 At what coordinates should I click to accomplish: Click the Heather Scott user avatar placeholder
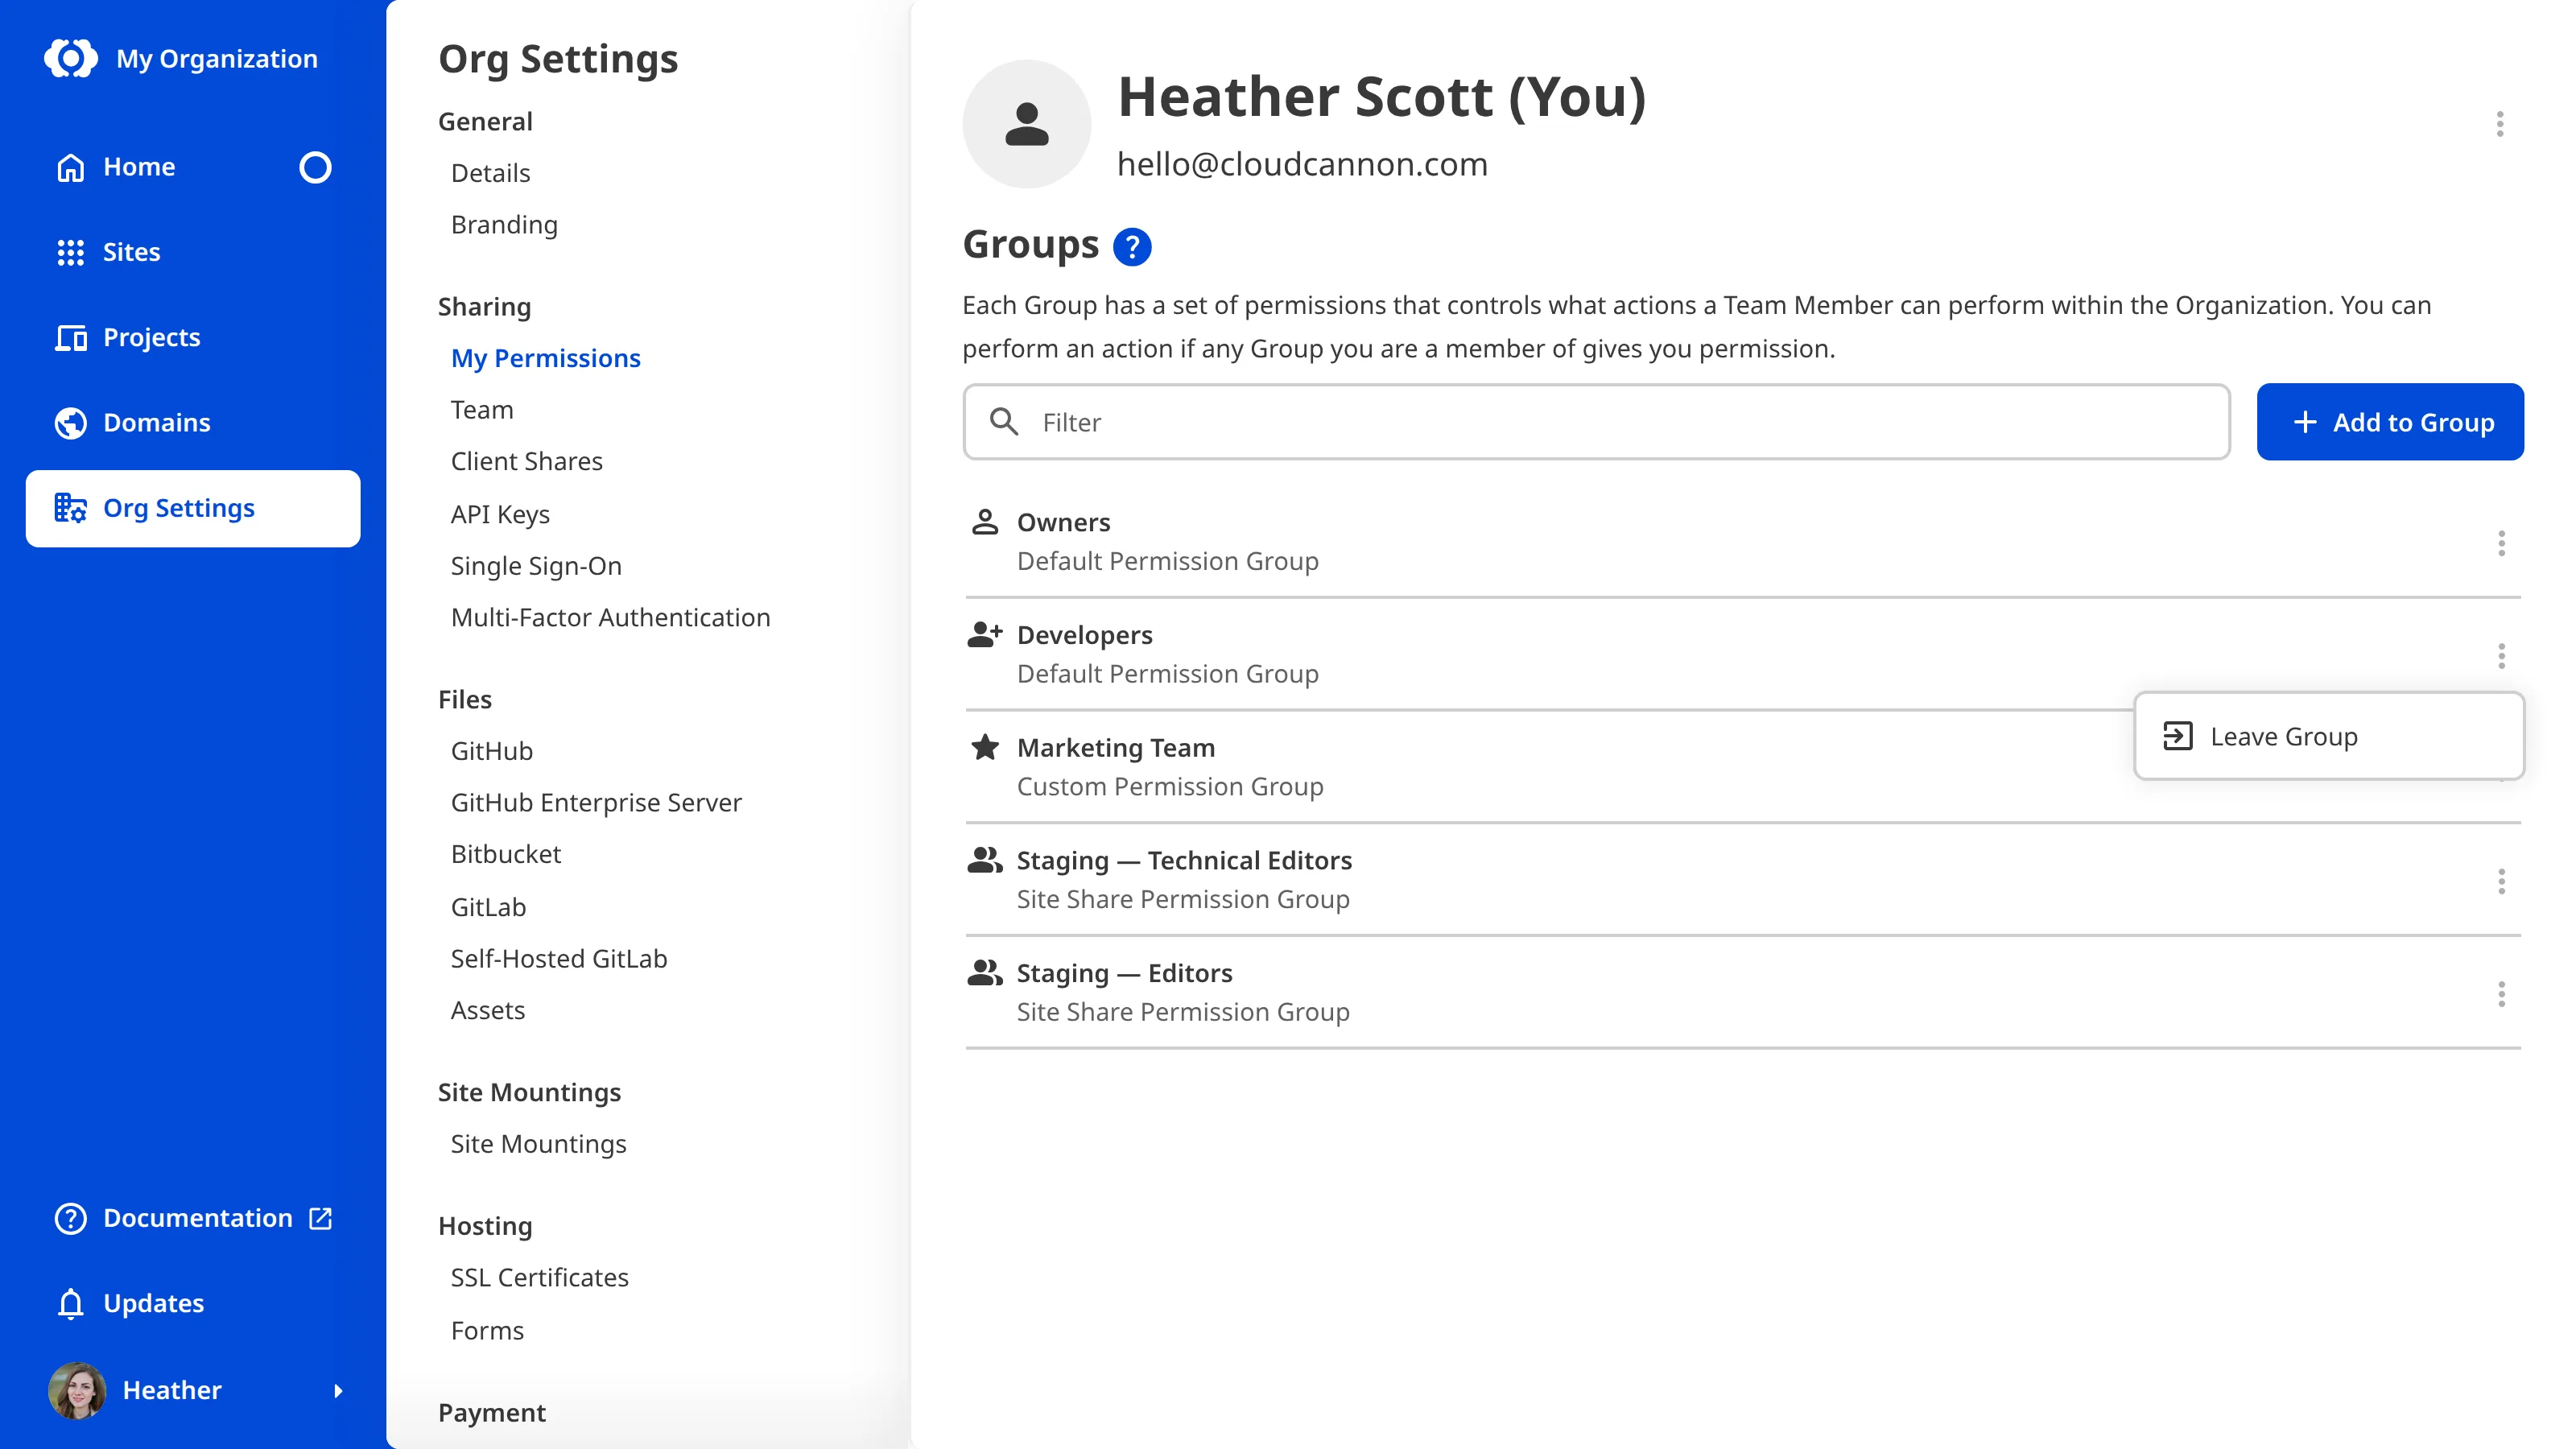[x=1026, y=124]
